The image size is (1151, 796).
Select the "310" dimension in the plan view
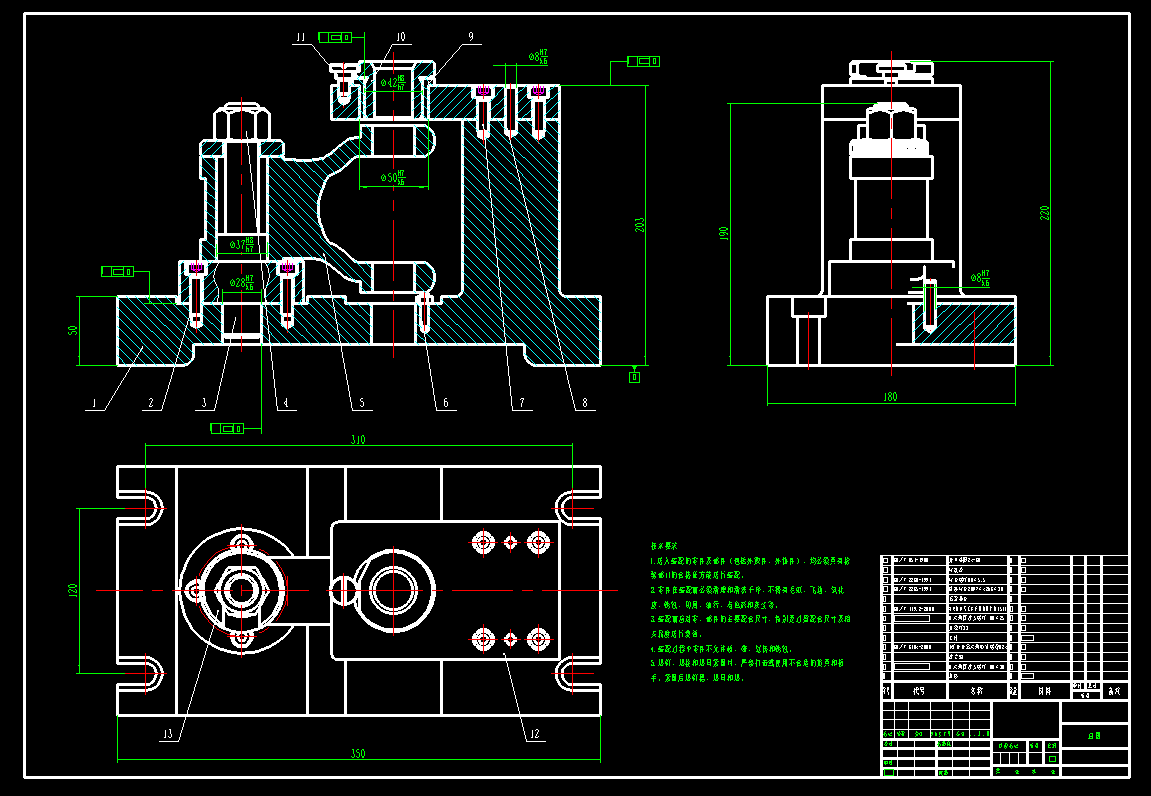point(357,439)
